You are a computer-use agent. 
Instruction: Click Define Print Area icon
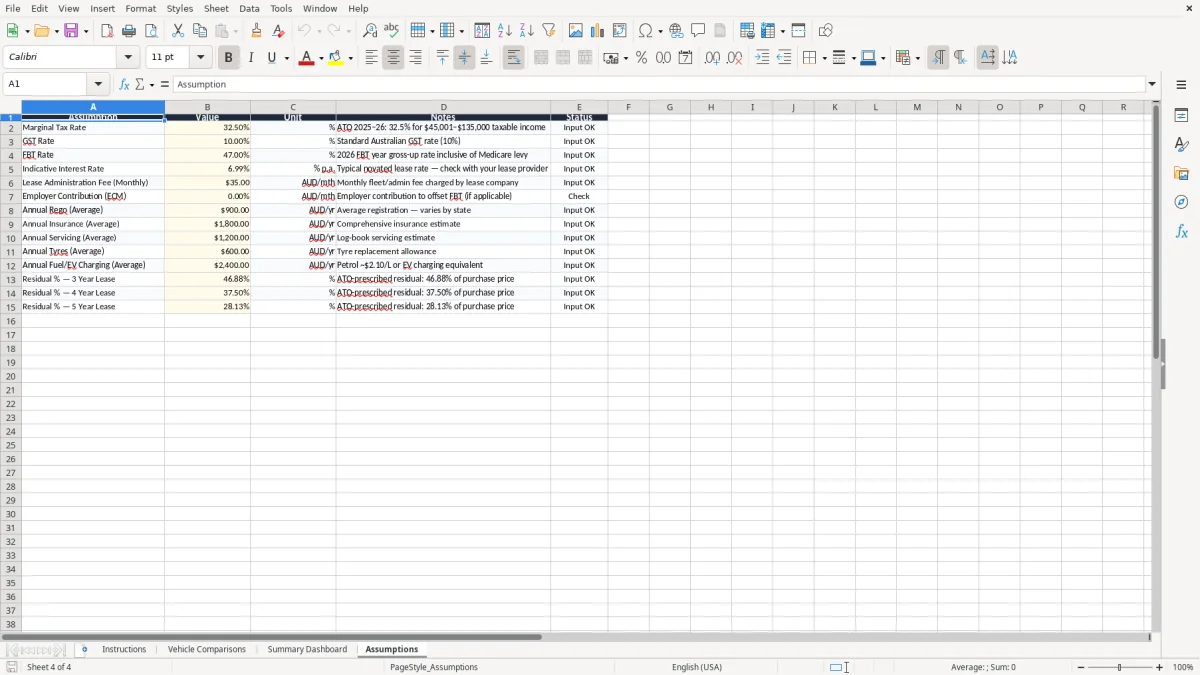(x=747, y=31)
